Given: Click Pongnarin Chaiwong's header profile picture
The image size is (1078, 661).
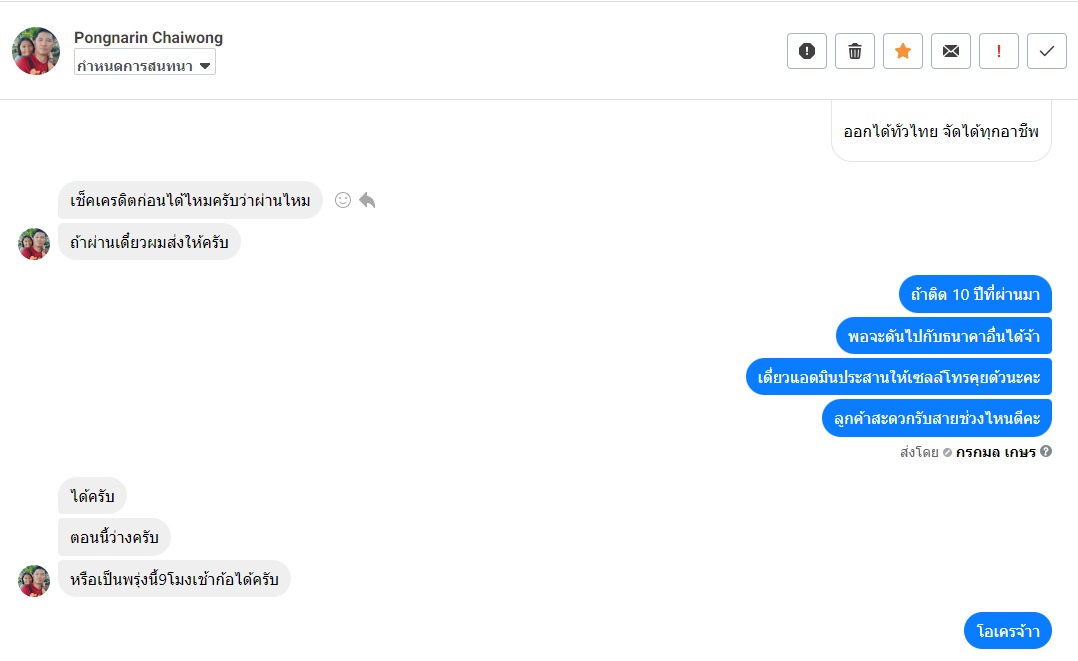Looking at the screenshot, I should pyautogui.click(x=36, y=51).
